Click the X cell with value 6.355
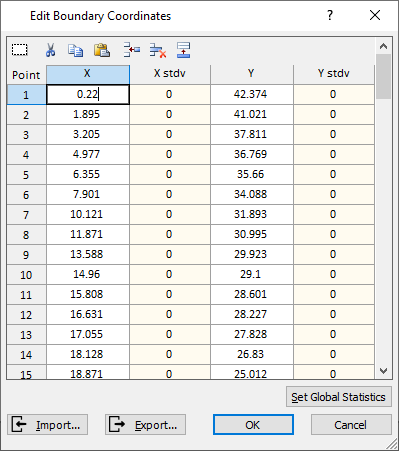Screen dimensions: 399x451 (x=88, y=174)
